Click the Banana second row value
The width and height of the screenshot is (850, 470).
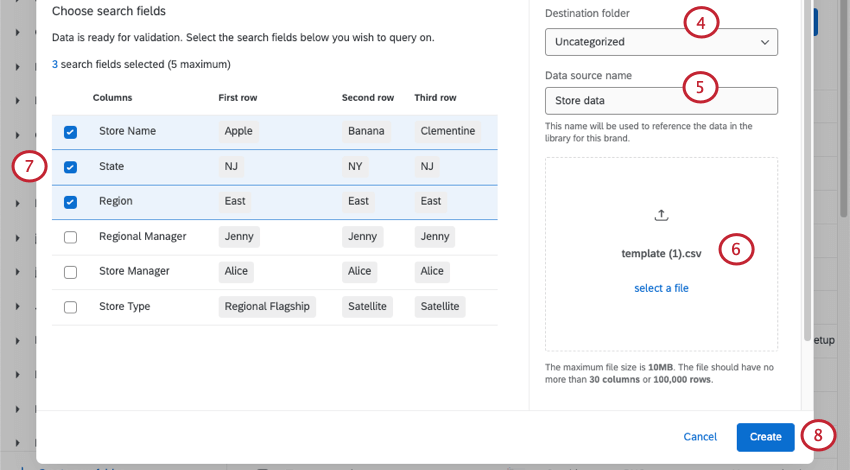coord(366,131)
